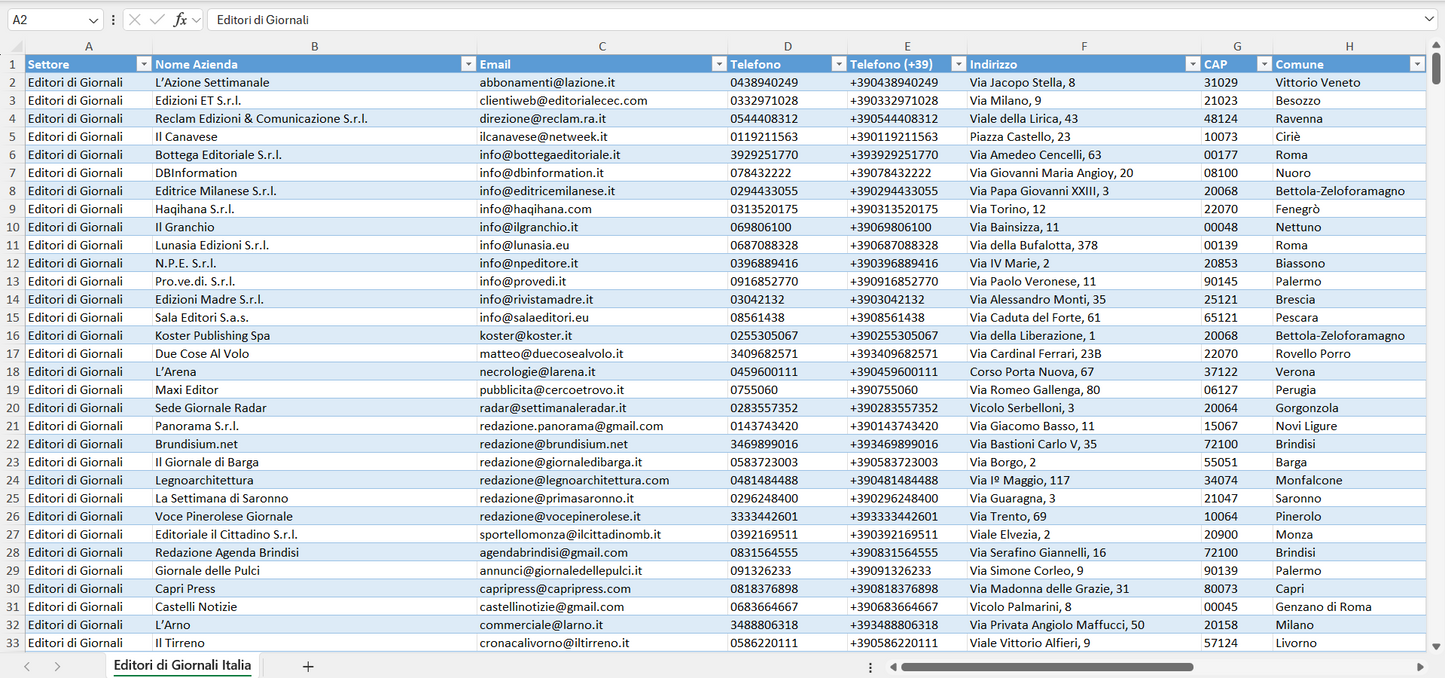
Task: Open the Comune column filter dropdown
Action: (1416, 64)
